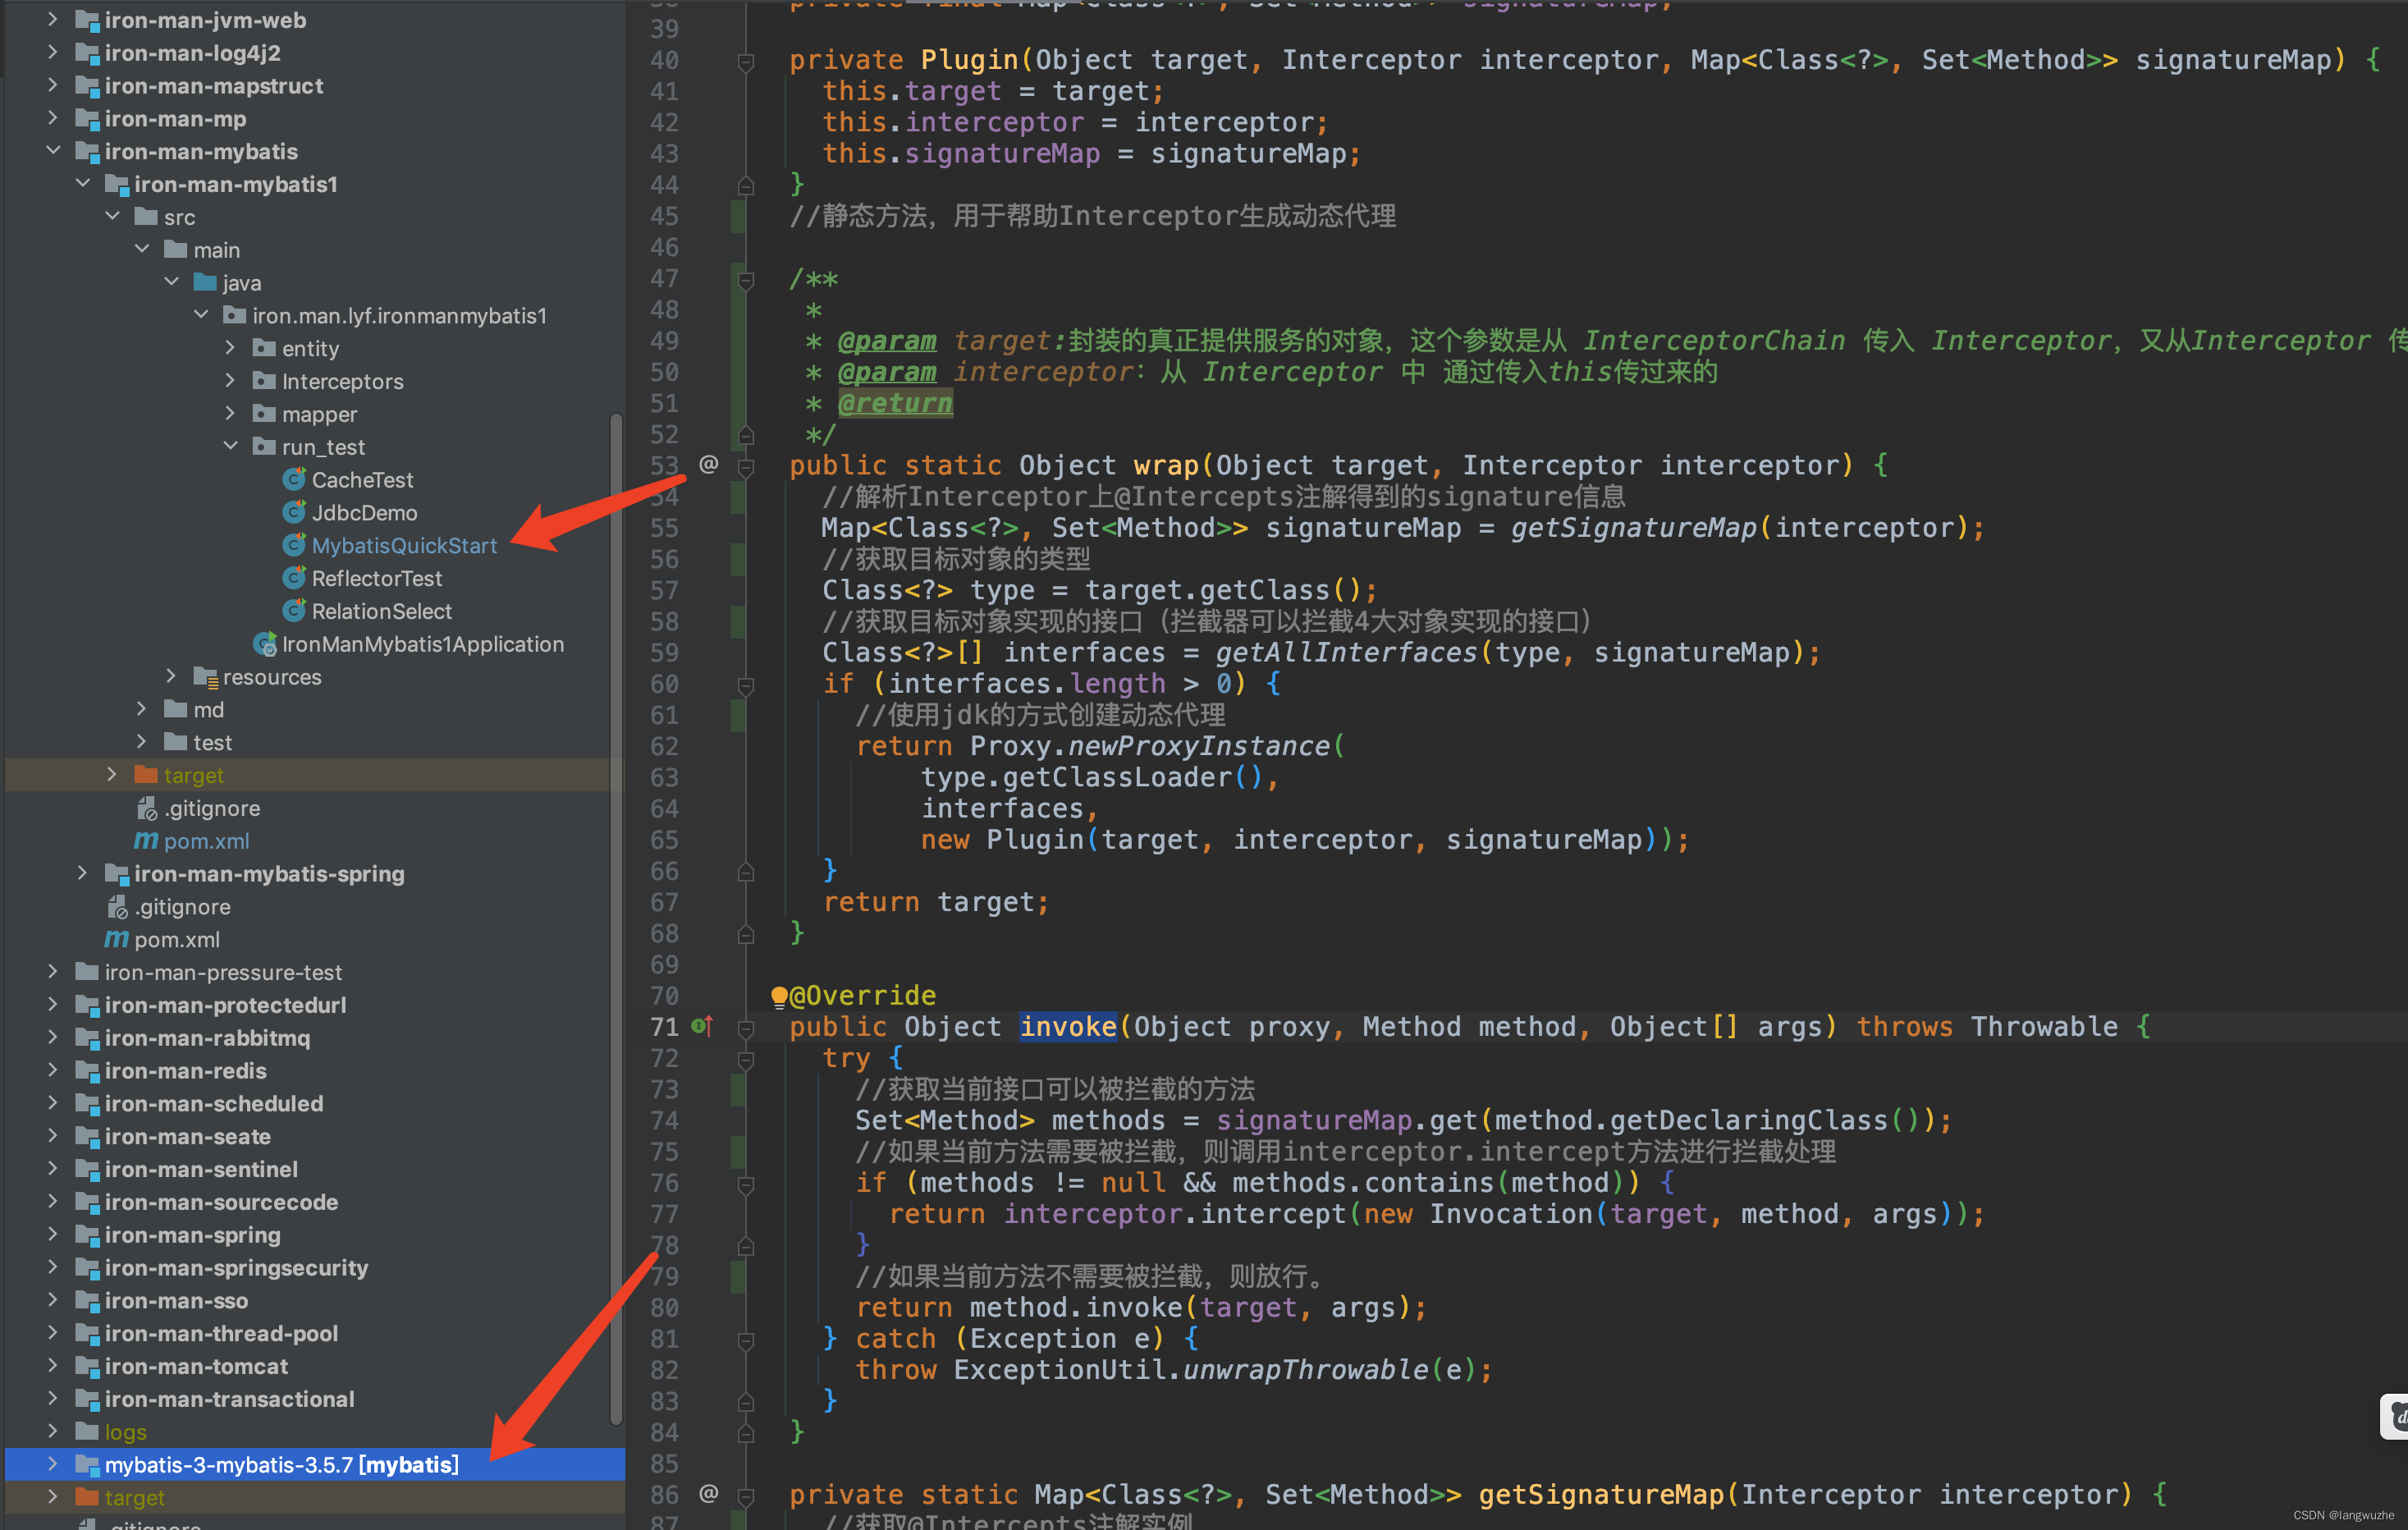
Task: Expand the iron-man-redis module
Action: tap(53, 1070)
